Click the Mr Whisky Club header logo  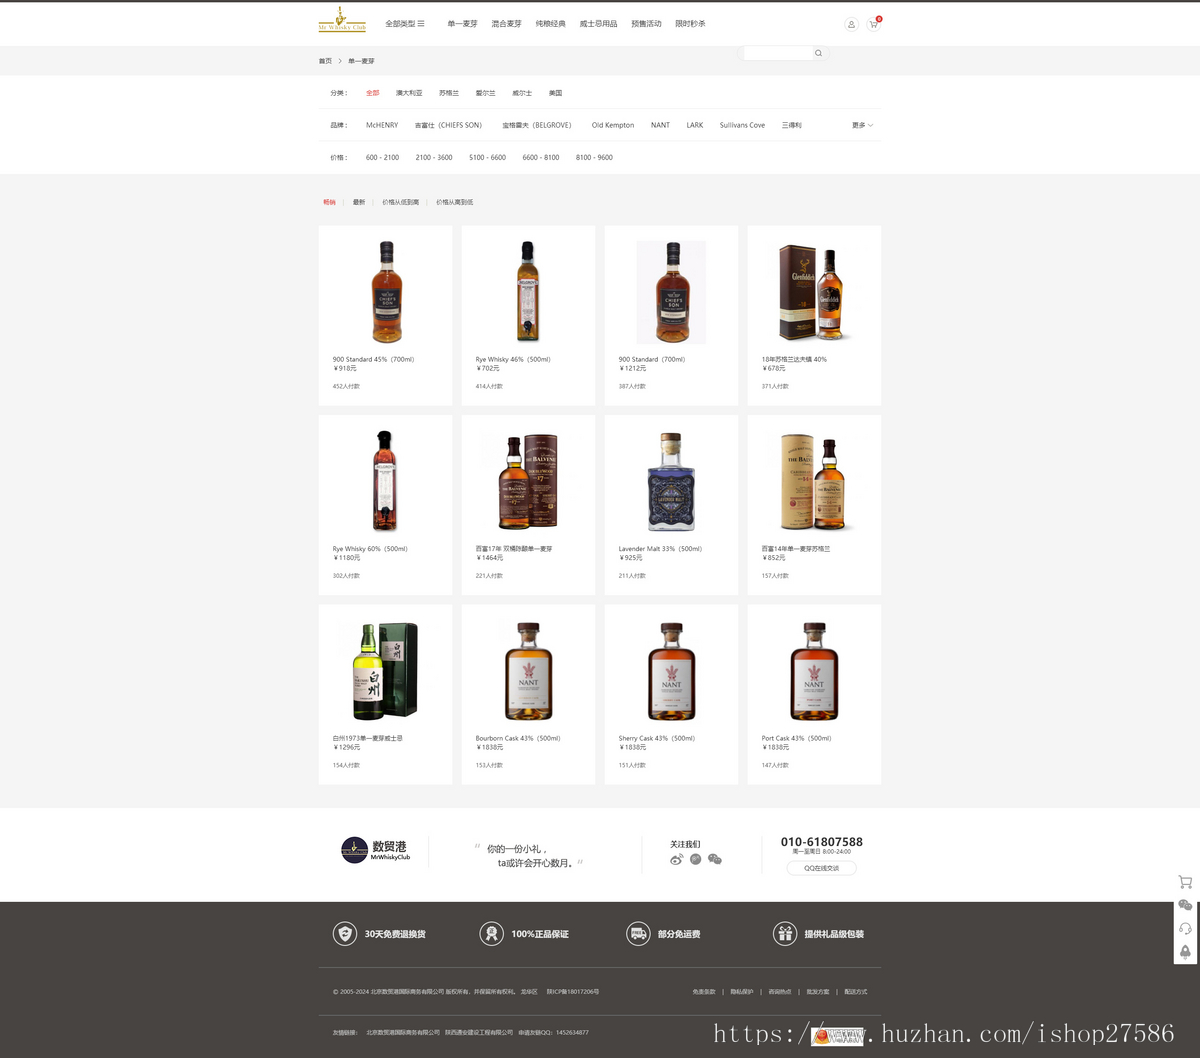coord(342,20)
